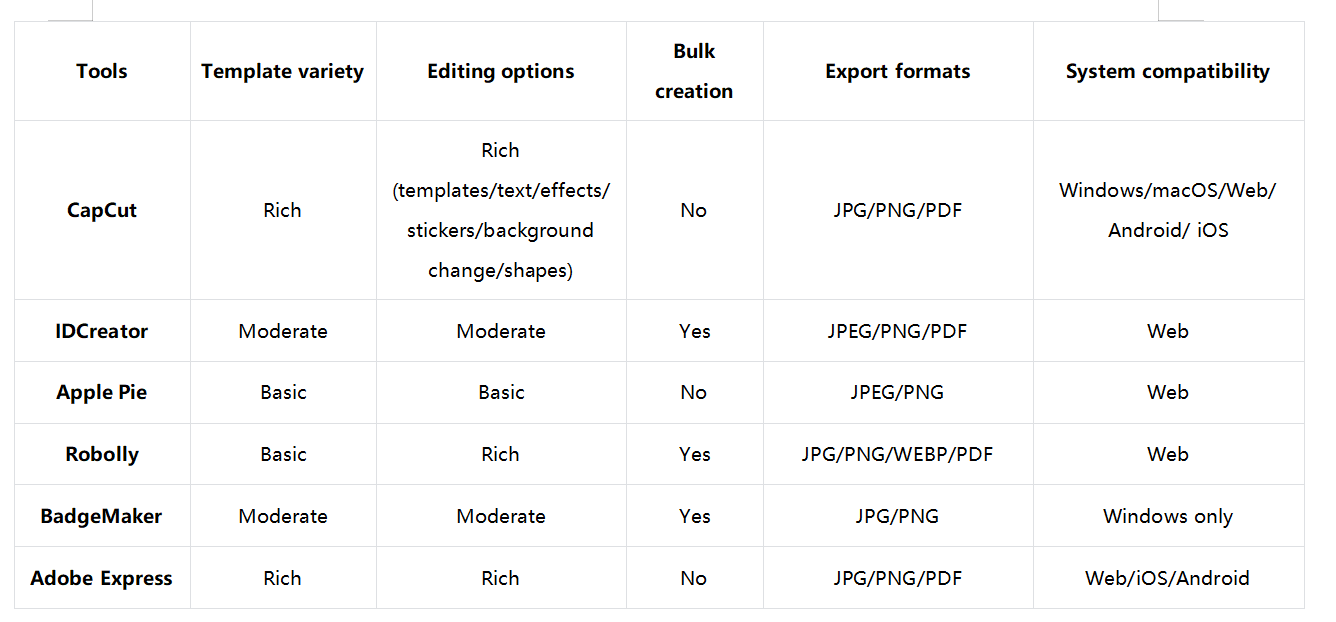The image size is (1336, 622).
Task: Click the Apple Pie row label
Action: [x=102, y=392]
